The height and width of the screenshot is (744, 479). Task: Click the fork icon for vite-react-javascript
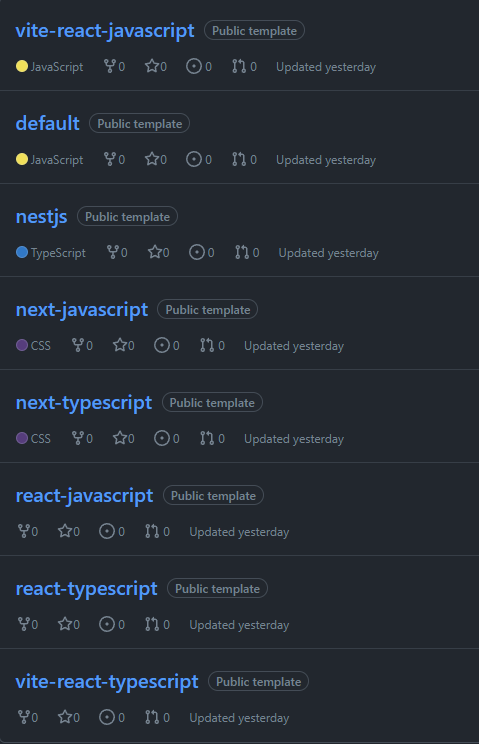(110, 66)
